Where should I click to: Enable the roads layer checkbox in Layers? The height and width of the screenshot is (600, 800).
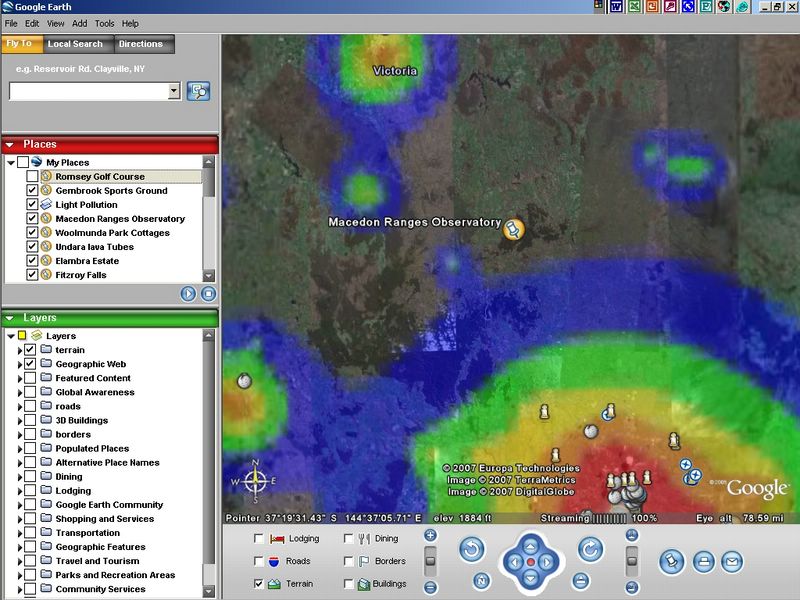30,406
